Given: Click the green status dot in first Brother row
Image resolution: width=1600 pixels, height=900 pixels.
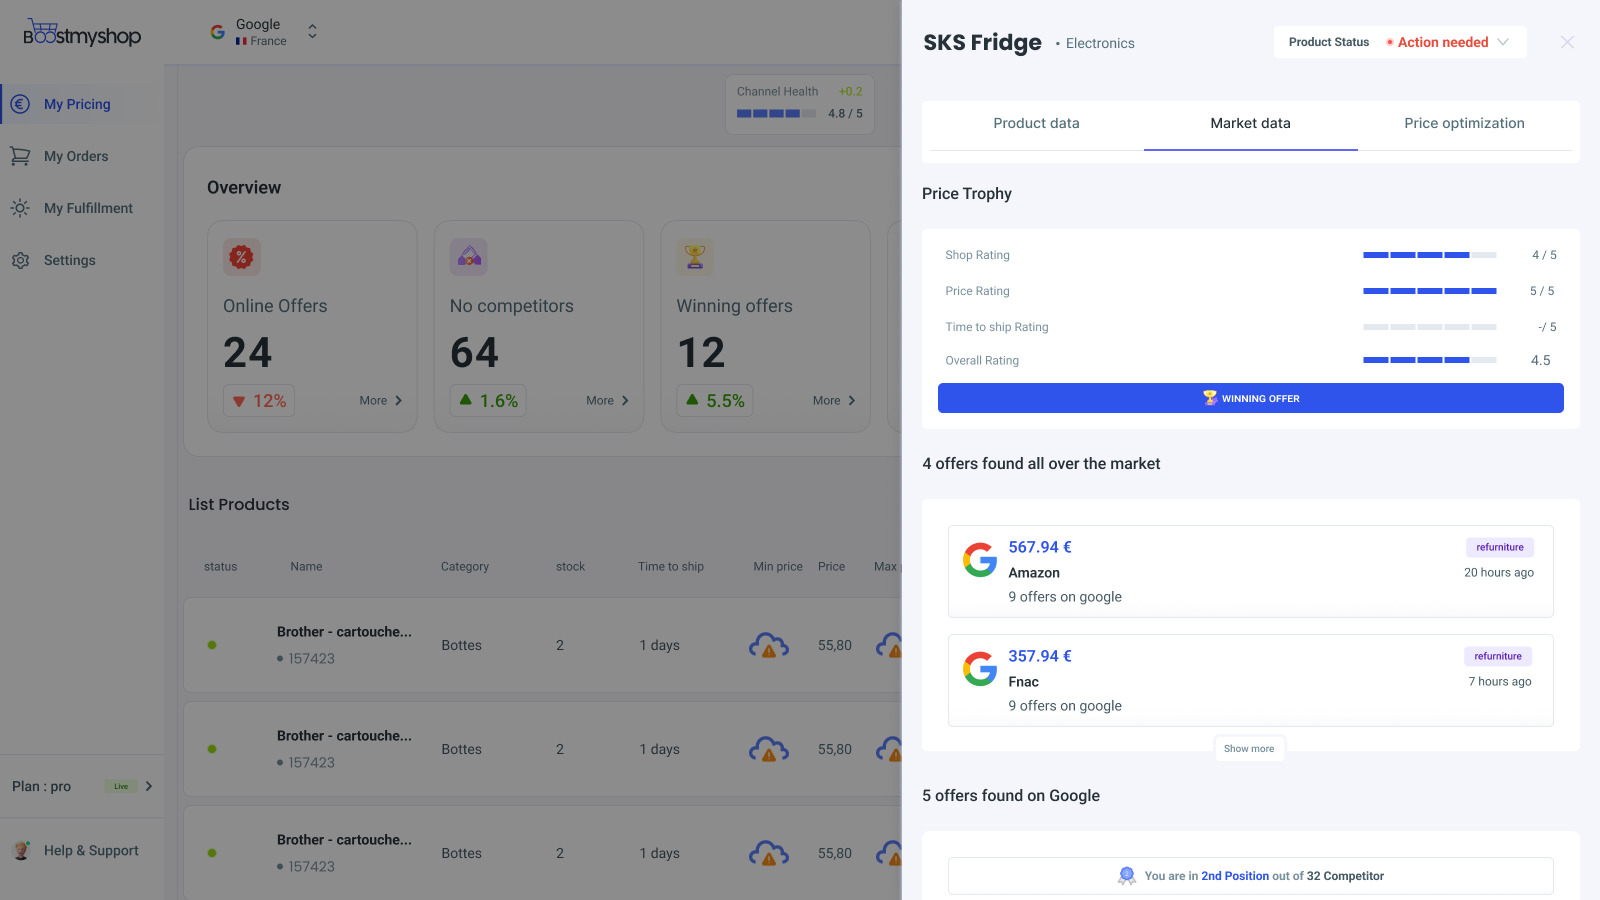Looking at the screenshot, I should point(212,645).
